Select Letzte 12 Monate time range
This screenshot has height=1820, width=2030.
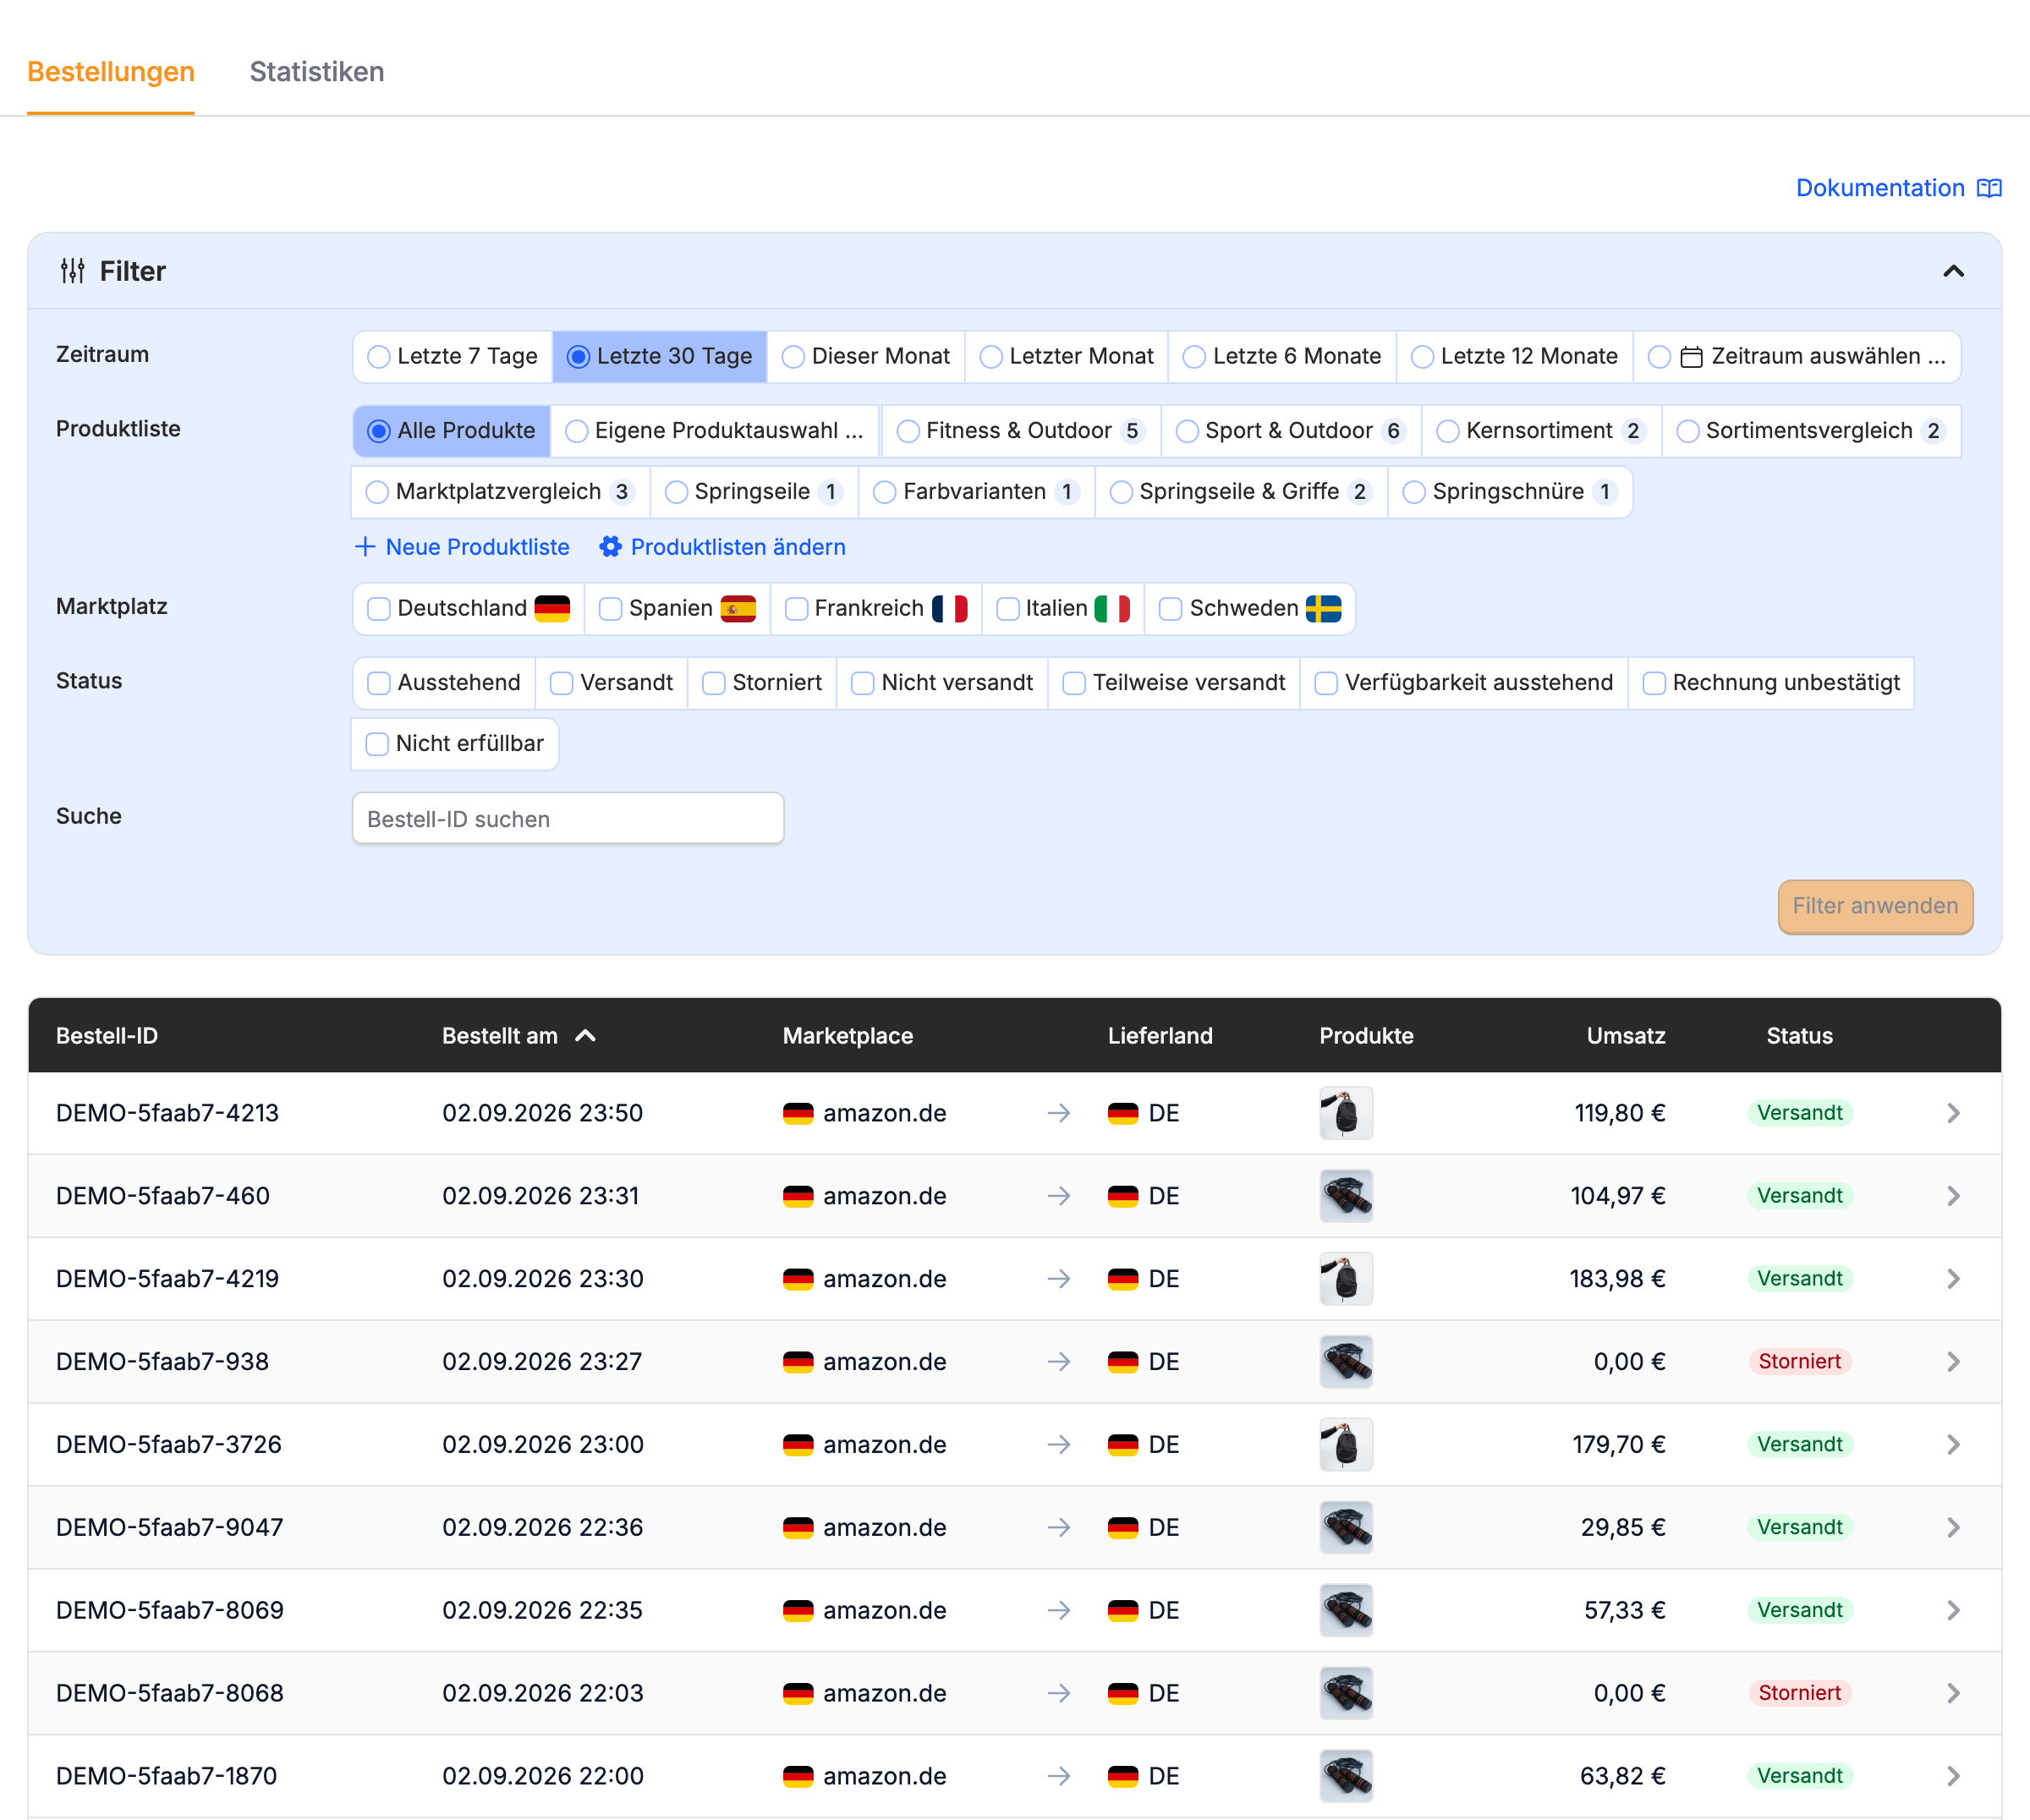click(x=1515, y=357)
